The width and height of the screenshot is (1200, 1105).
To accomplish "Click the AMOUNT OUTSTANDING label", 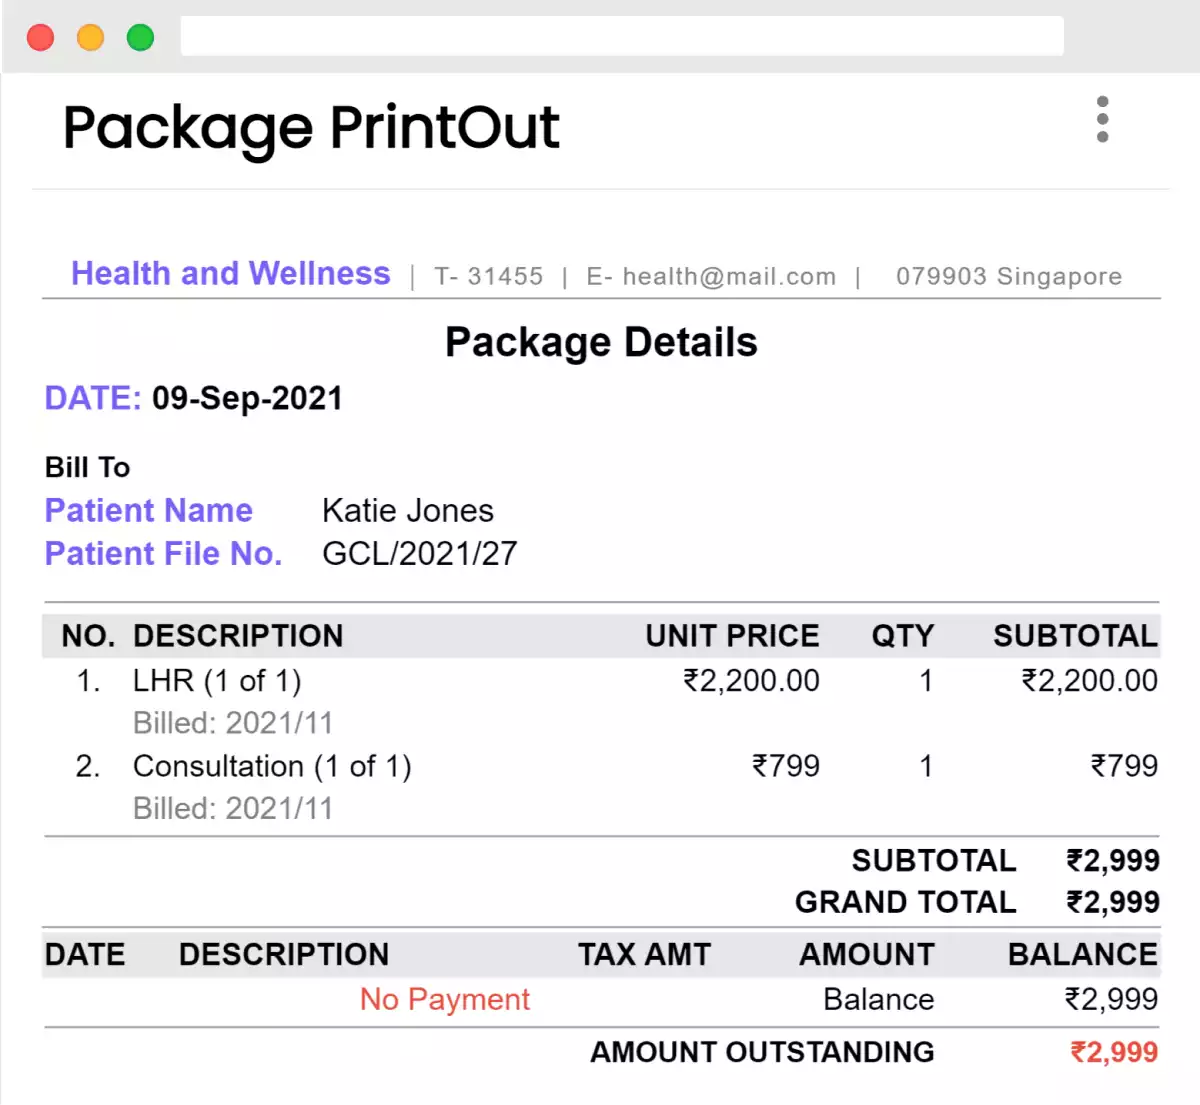I will (762, 1052).
